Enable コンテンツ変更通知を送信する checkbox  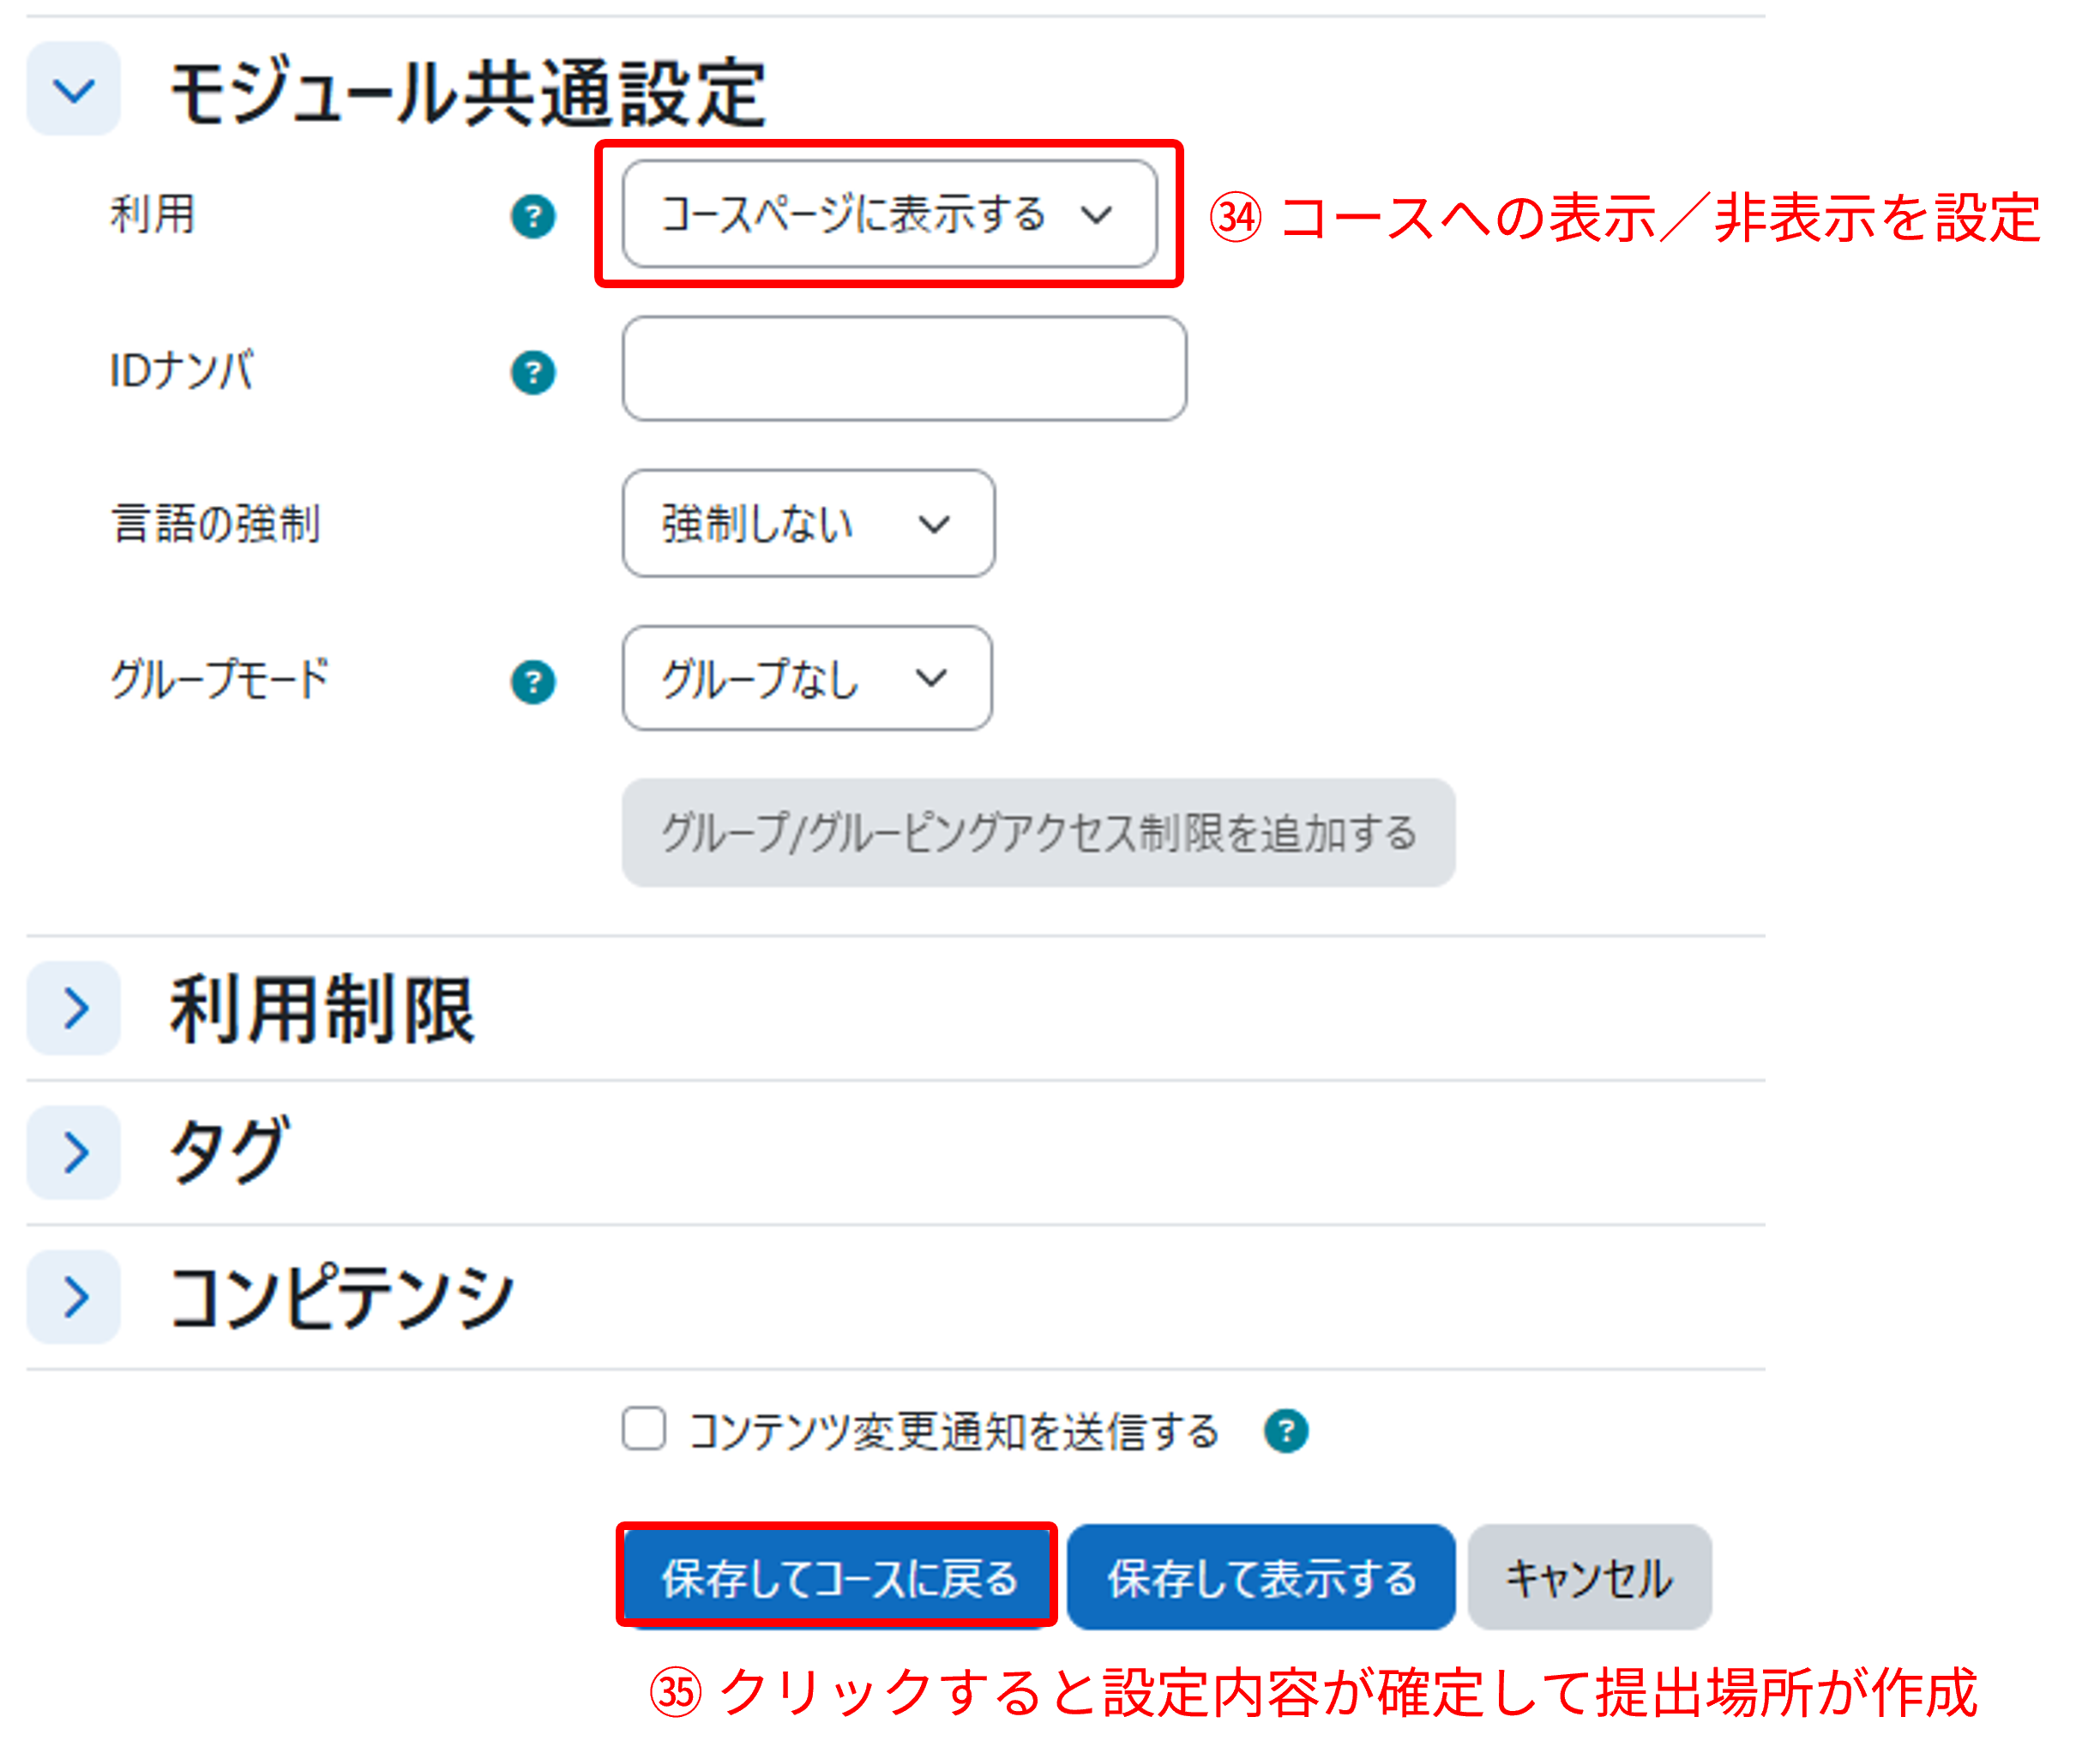643,1428
